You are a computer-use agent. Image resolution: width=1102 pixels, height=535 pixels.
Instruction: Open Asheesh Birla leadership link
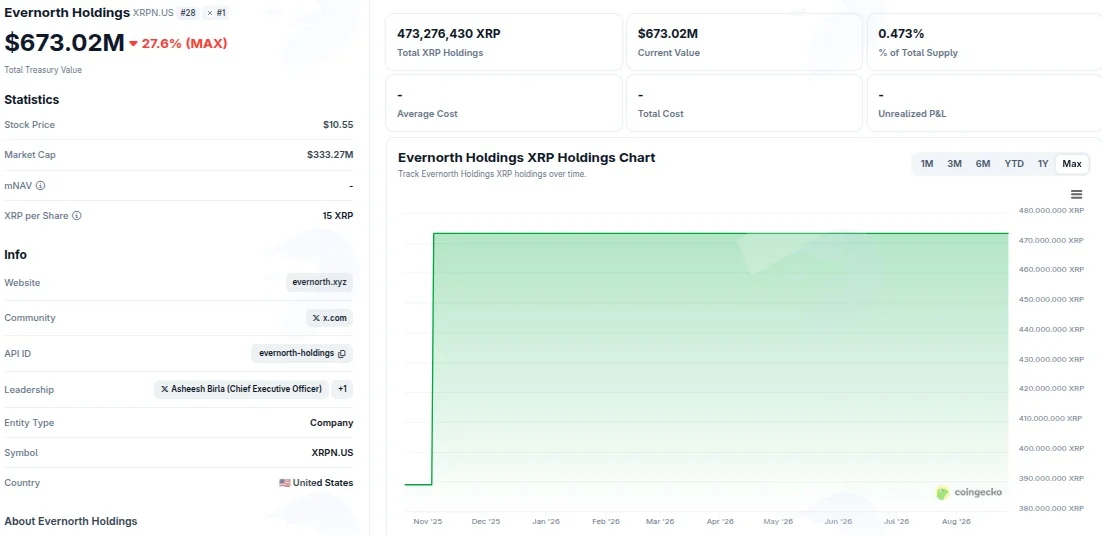click(x=241, y=389)
